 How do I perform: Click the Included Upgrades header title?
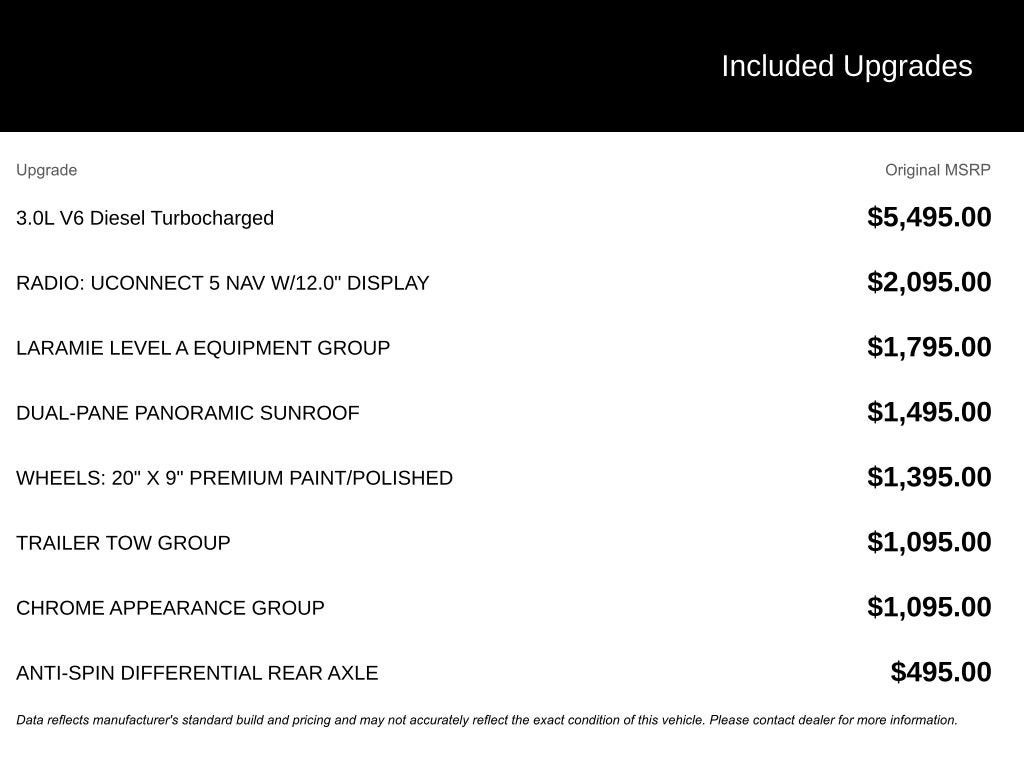coord(846,67)
